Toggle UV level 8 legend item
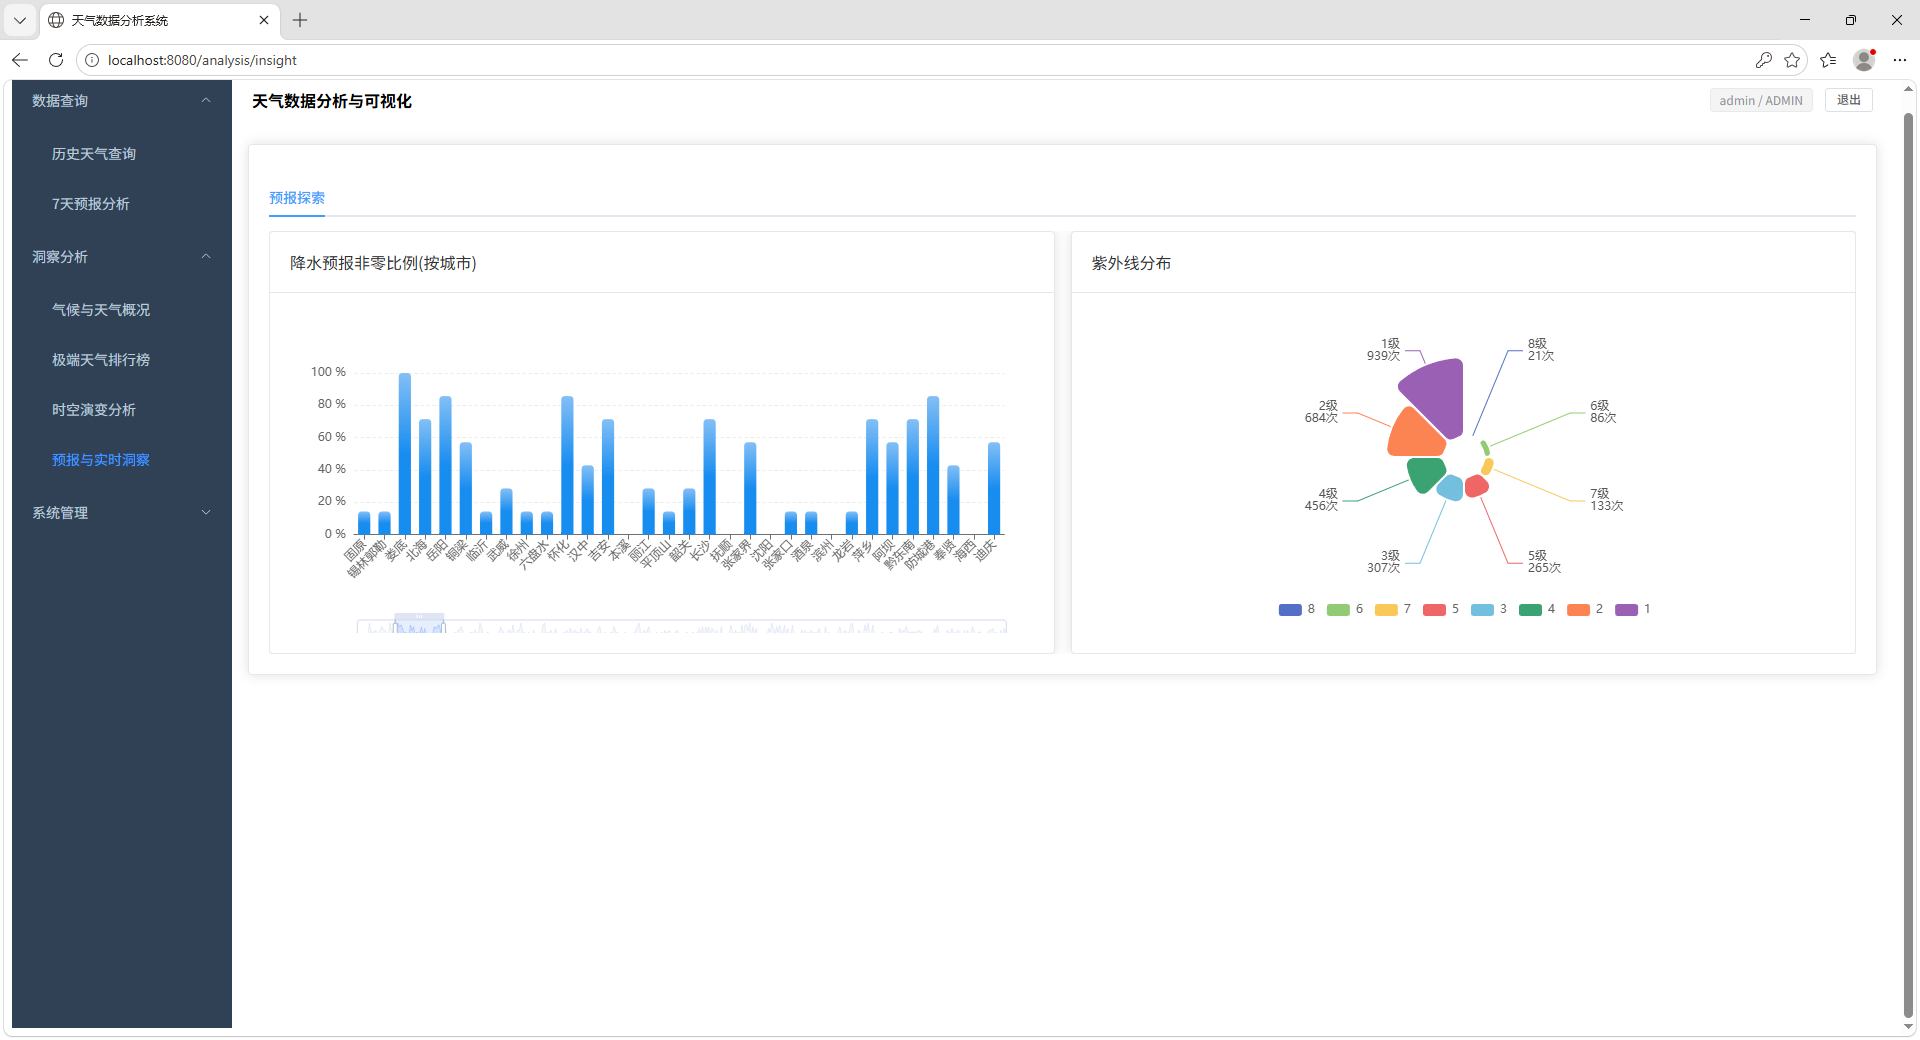The height and width of the screenshot is (1040, 1920). [1296, 609]
